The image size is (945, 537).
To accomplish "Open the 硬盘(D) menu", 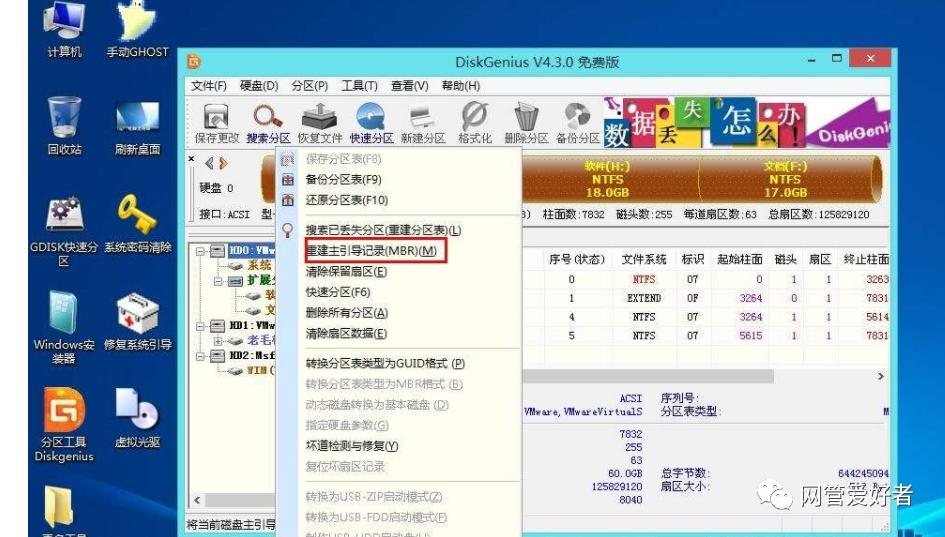I will pos(259,86).
